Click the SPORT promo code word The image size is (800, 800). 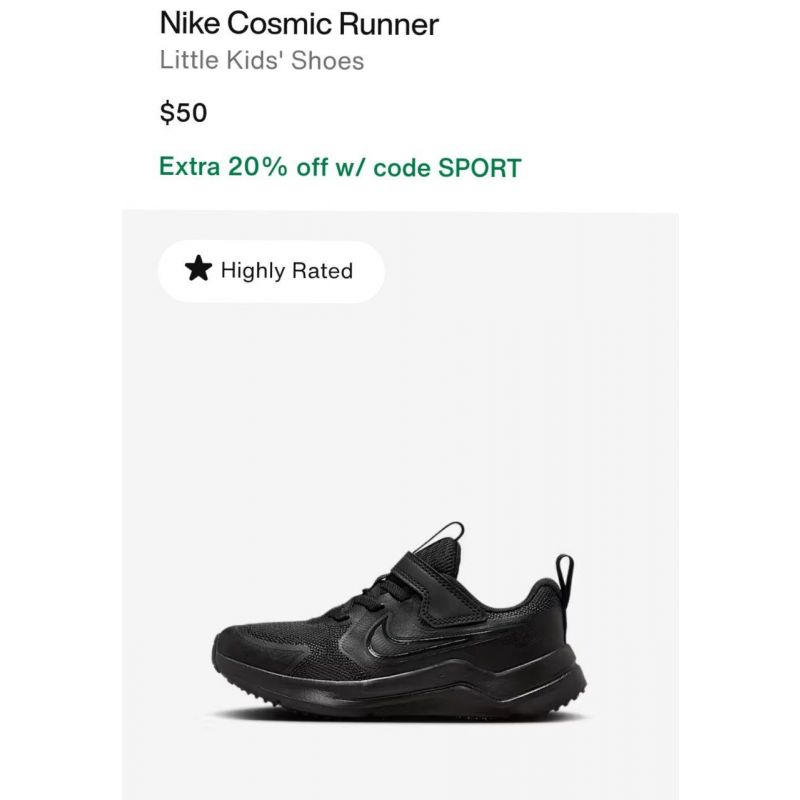coord(480,168)
